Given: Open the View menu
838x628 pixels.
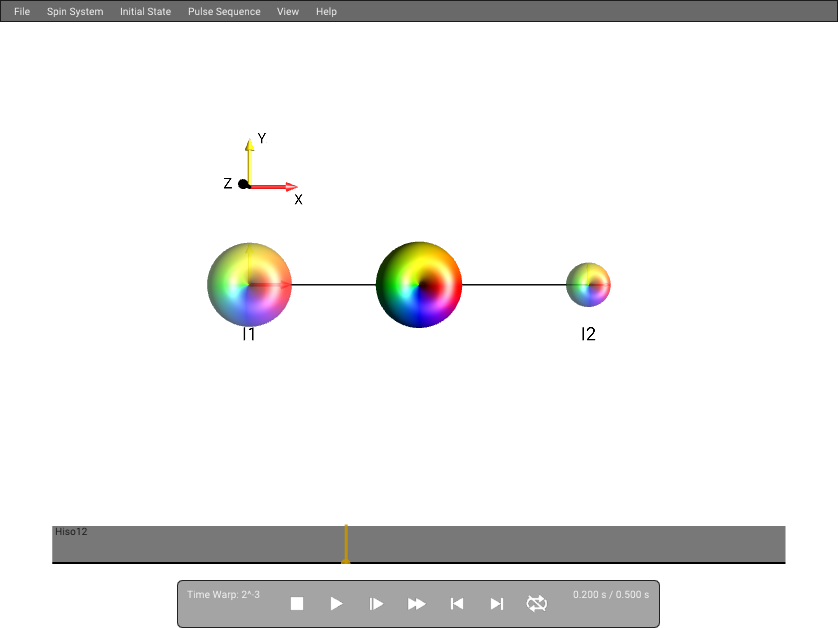Looking at the screenshot, I should 288,11.
